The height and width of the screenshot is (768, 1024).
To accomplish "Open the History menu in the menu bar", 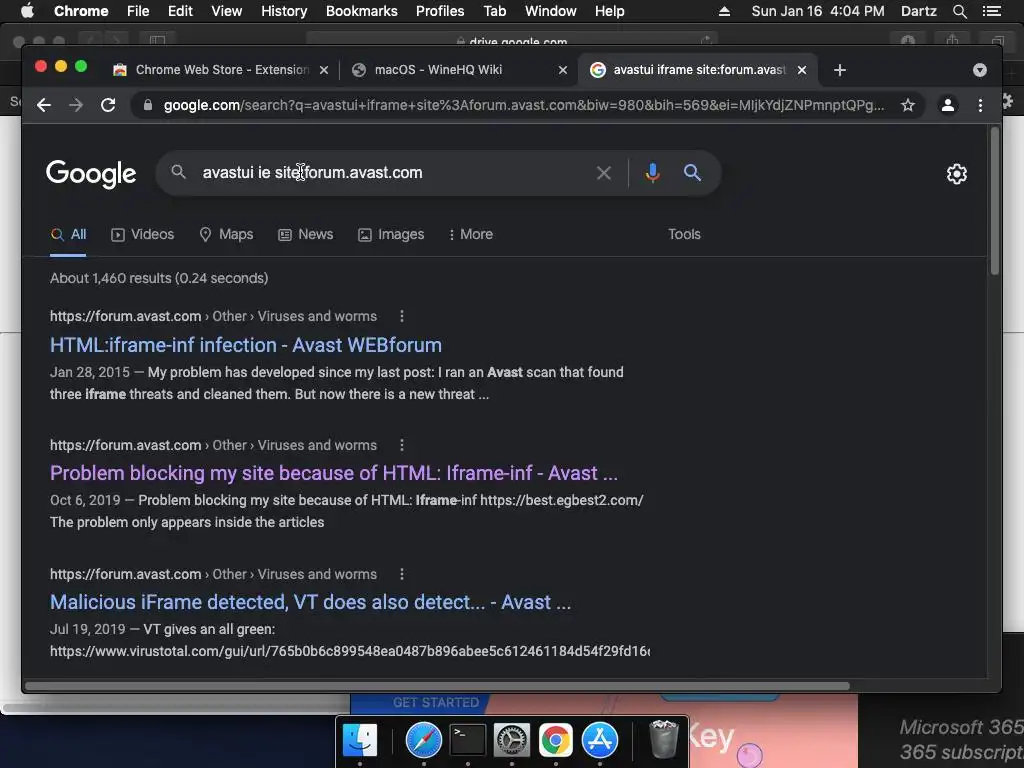I will coord(284,11).
